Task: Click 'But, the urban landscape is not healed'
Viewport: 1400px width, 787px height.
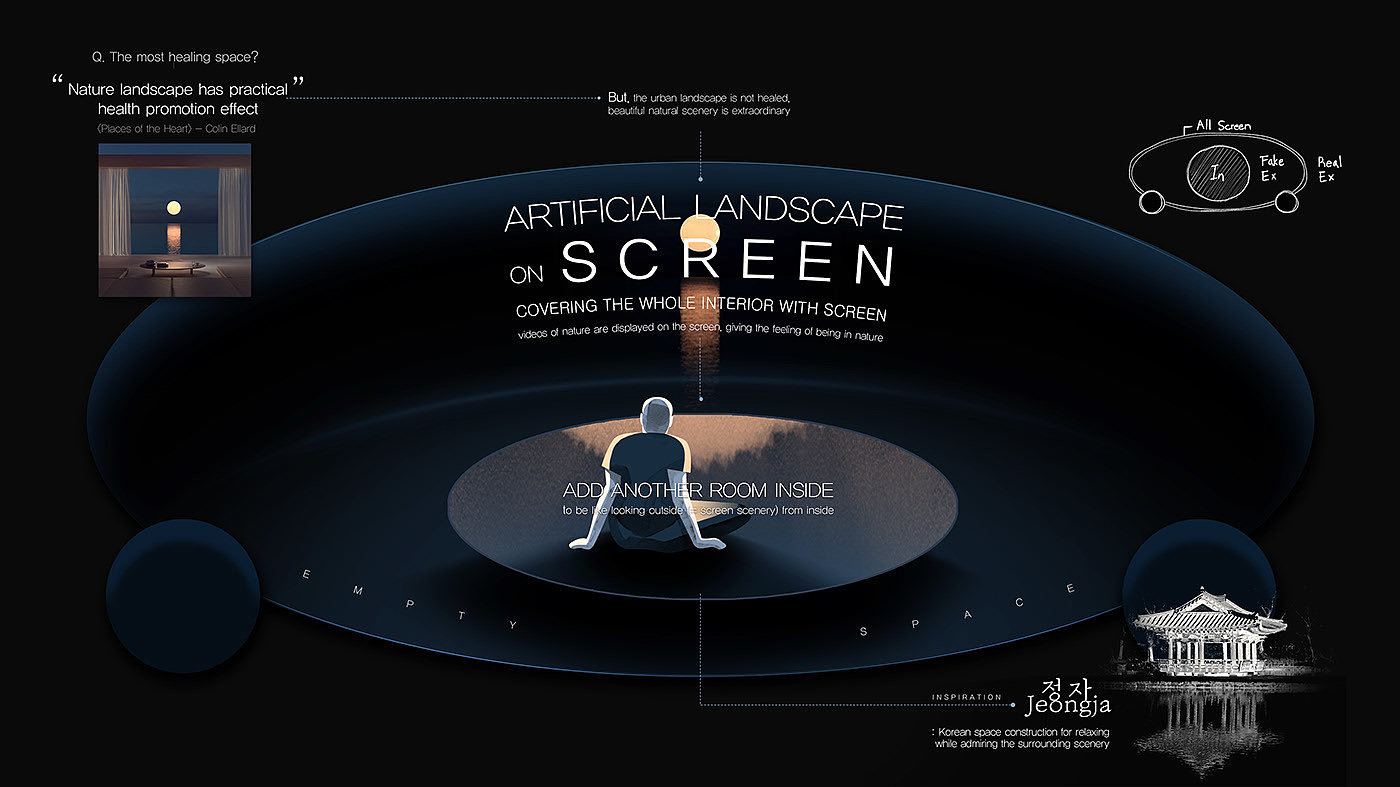Action: click(699, 98)
